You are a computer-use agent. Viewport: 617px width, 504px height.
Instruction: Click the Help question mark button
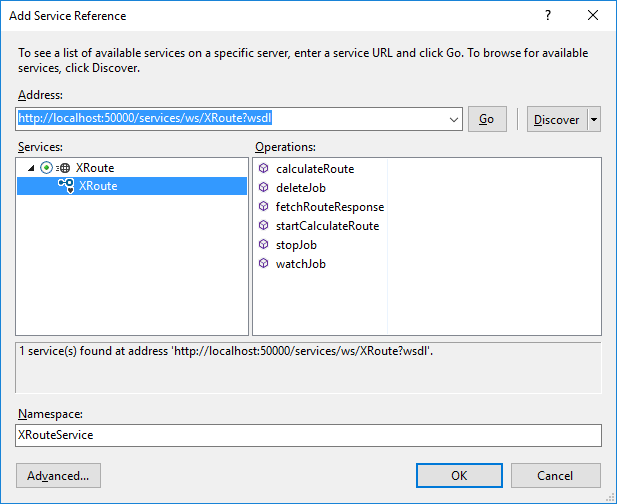[x=547, y=16]
